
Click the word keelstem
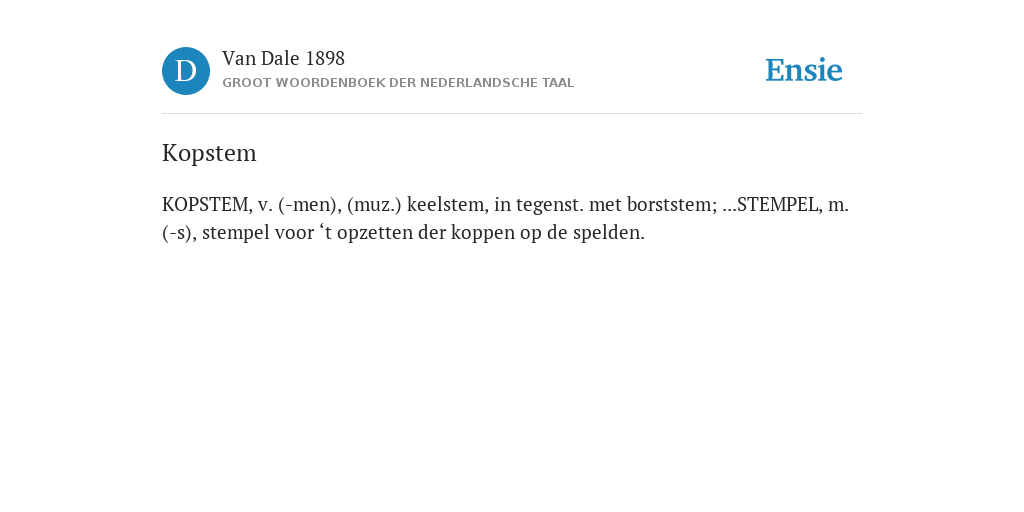447,204
